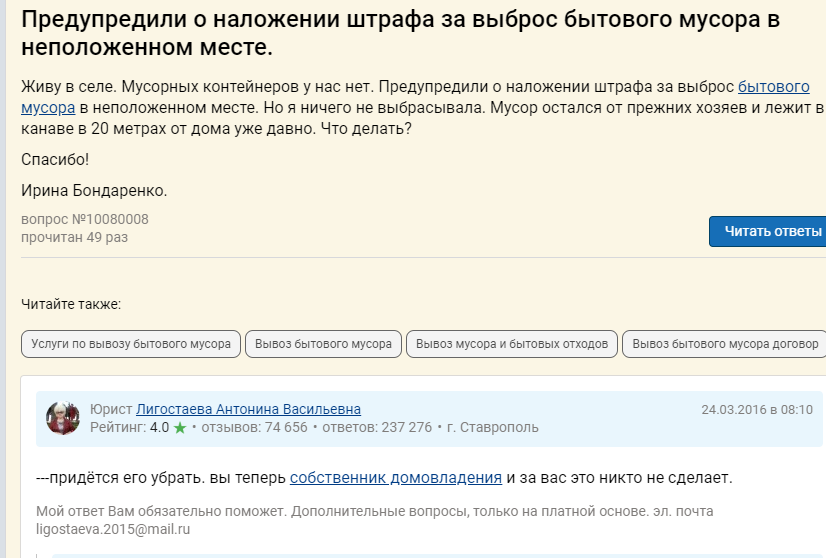Image resolution: width=826 pixels, height=558 pixels.
Task: Choose the 'Вывоз бытового мусора договор' tag
Action: 724,344
